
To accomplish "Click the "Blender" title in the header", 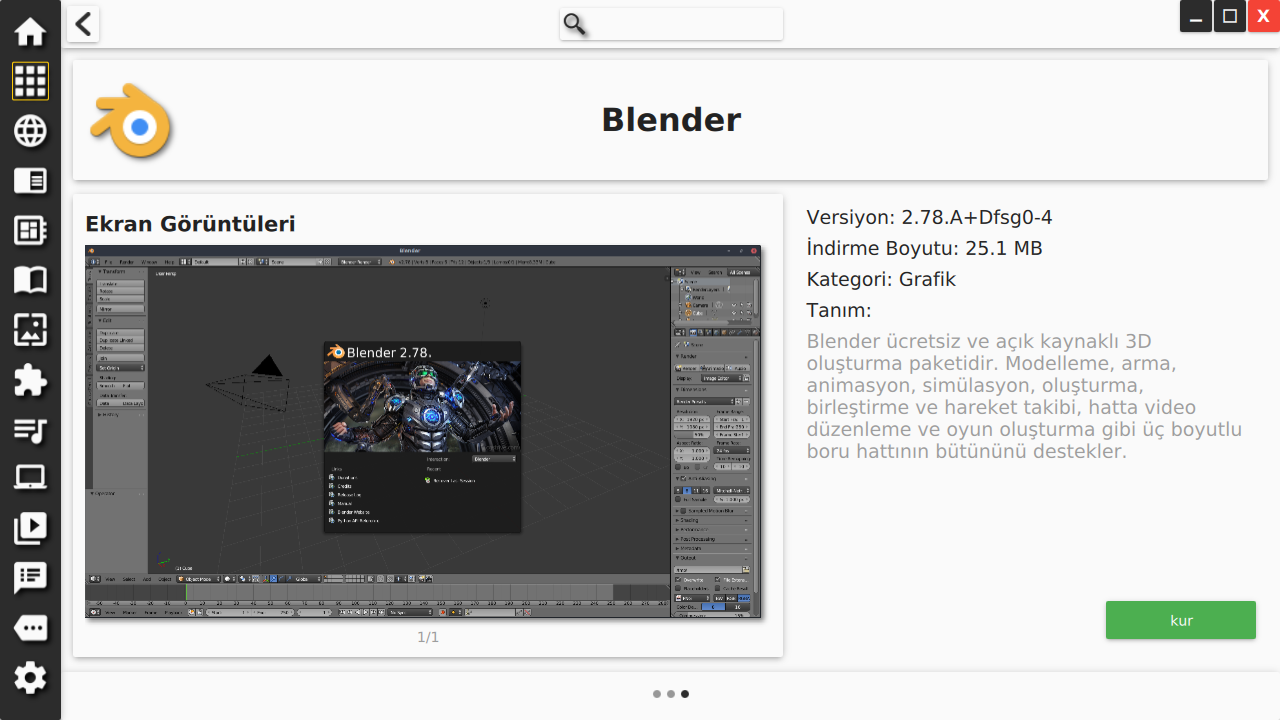I will 671,120.
